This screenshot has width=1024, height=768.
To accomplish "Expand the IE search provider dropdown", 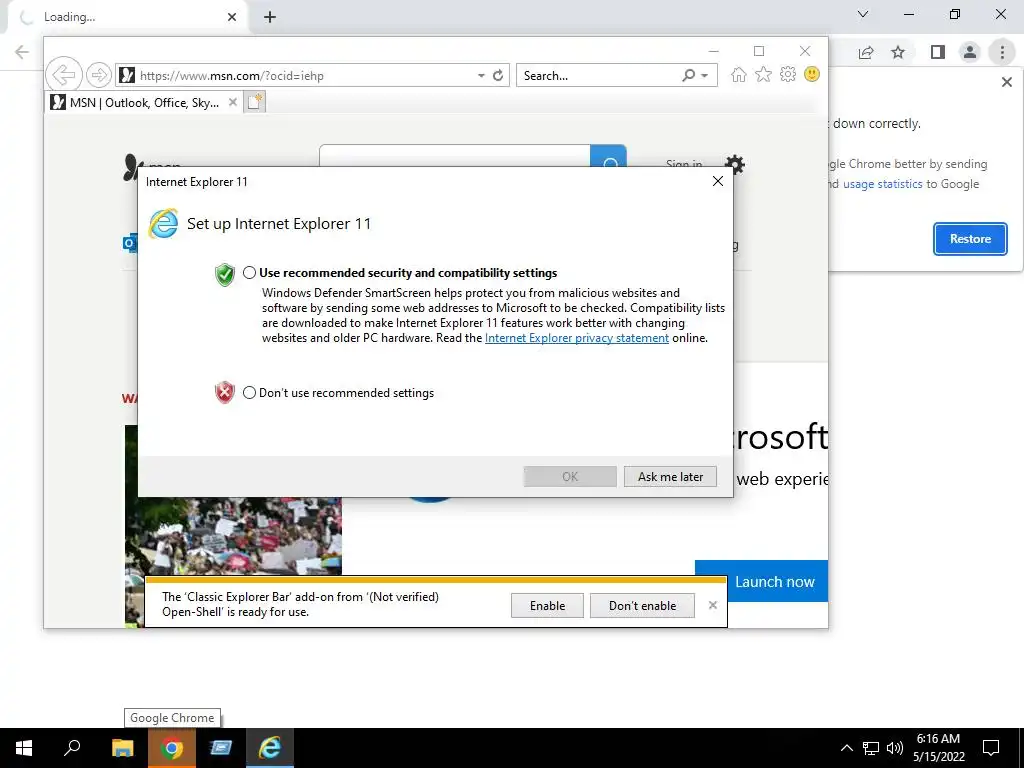I will click(x=705, y=76).
